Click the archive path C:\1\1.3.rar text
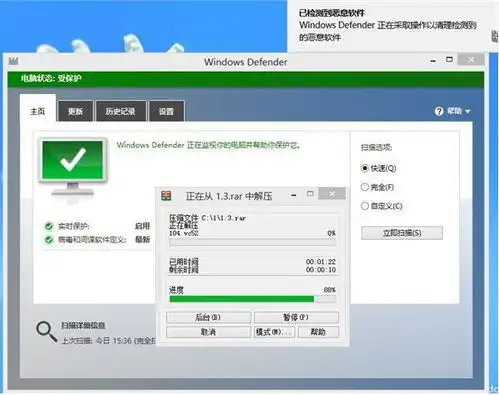The height and width of the screenshot is (395, 499). tap(224, 218)
